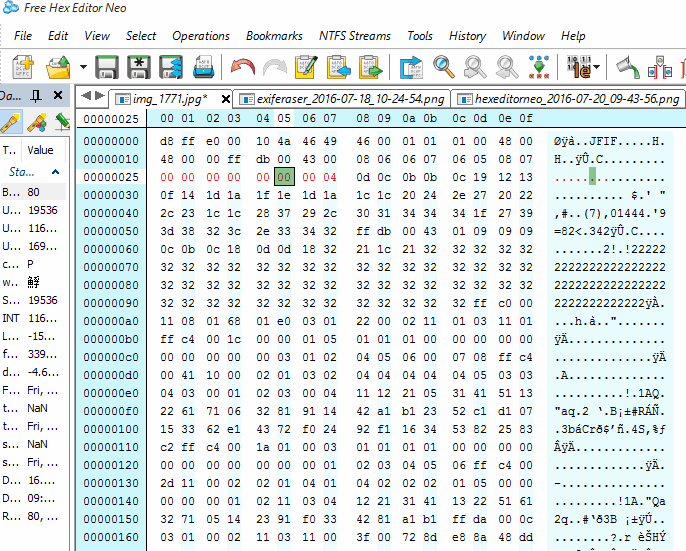
Task: Click the colored flashlight icon in Data Inspector
Action: pos(37,123)
